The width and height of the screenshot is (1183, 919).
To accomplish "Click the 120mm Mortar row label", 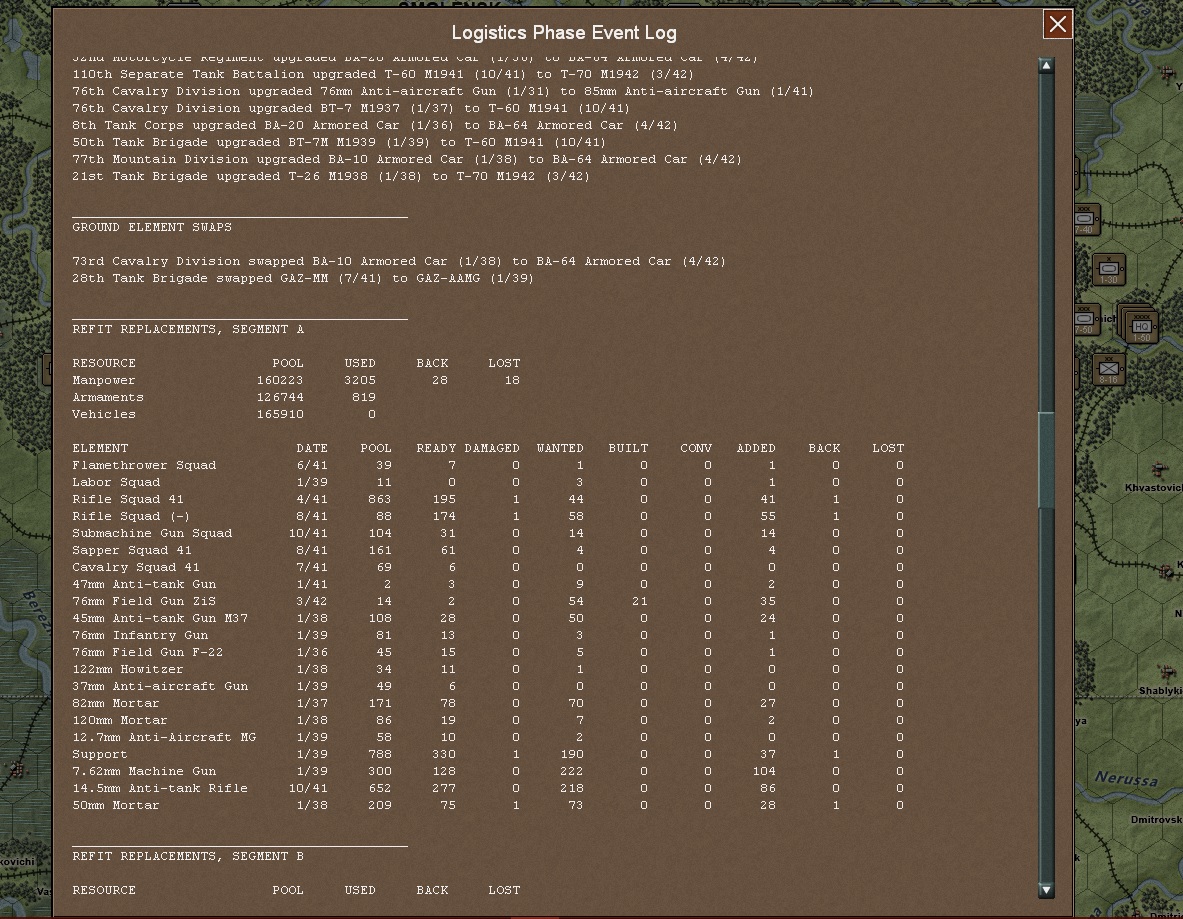I will point(120,720).
